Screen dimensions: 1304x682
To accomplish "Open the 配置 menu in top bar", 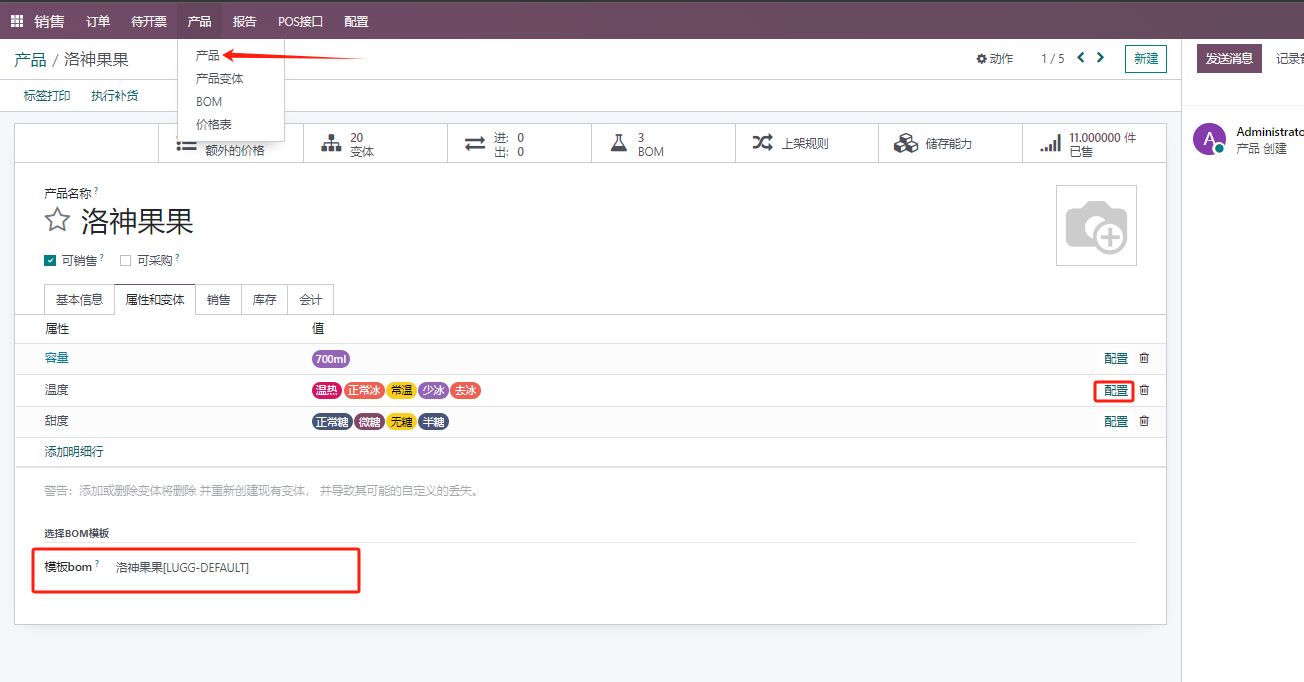I will point(356,21).
